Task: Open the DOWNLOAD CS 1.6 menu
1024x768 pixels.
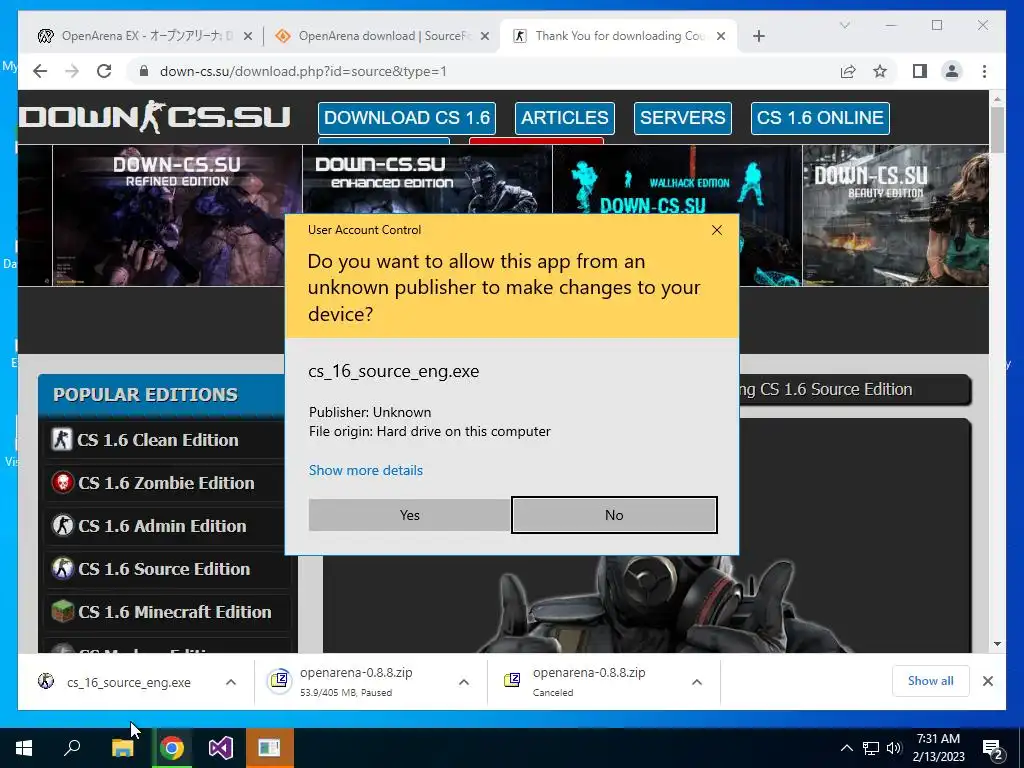Action: 407,118
